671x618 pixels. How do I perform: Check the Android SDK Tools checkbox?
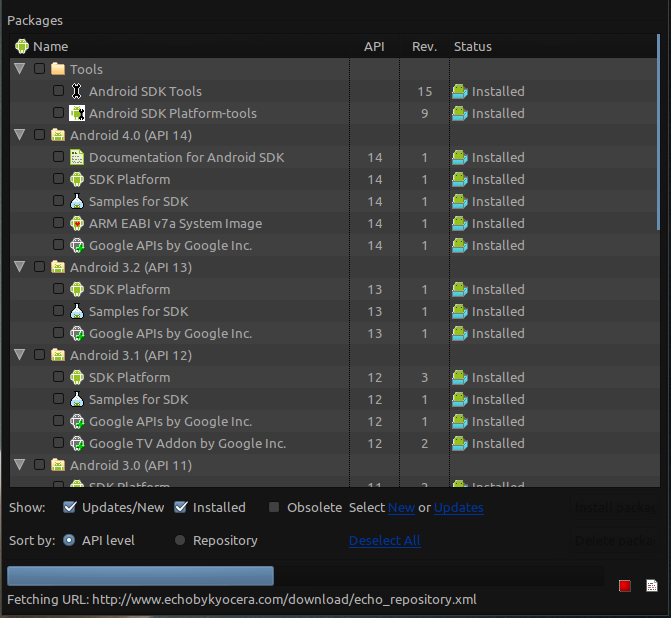tap(58, 91)
